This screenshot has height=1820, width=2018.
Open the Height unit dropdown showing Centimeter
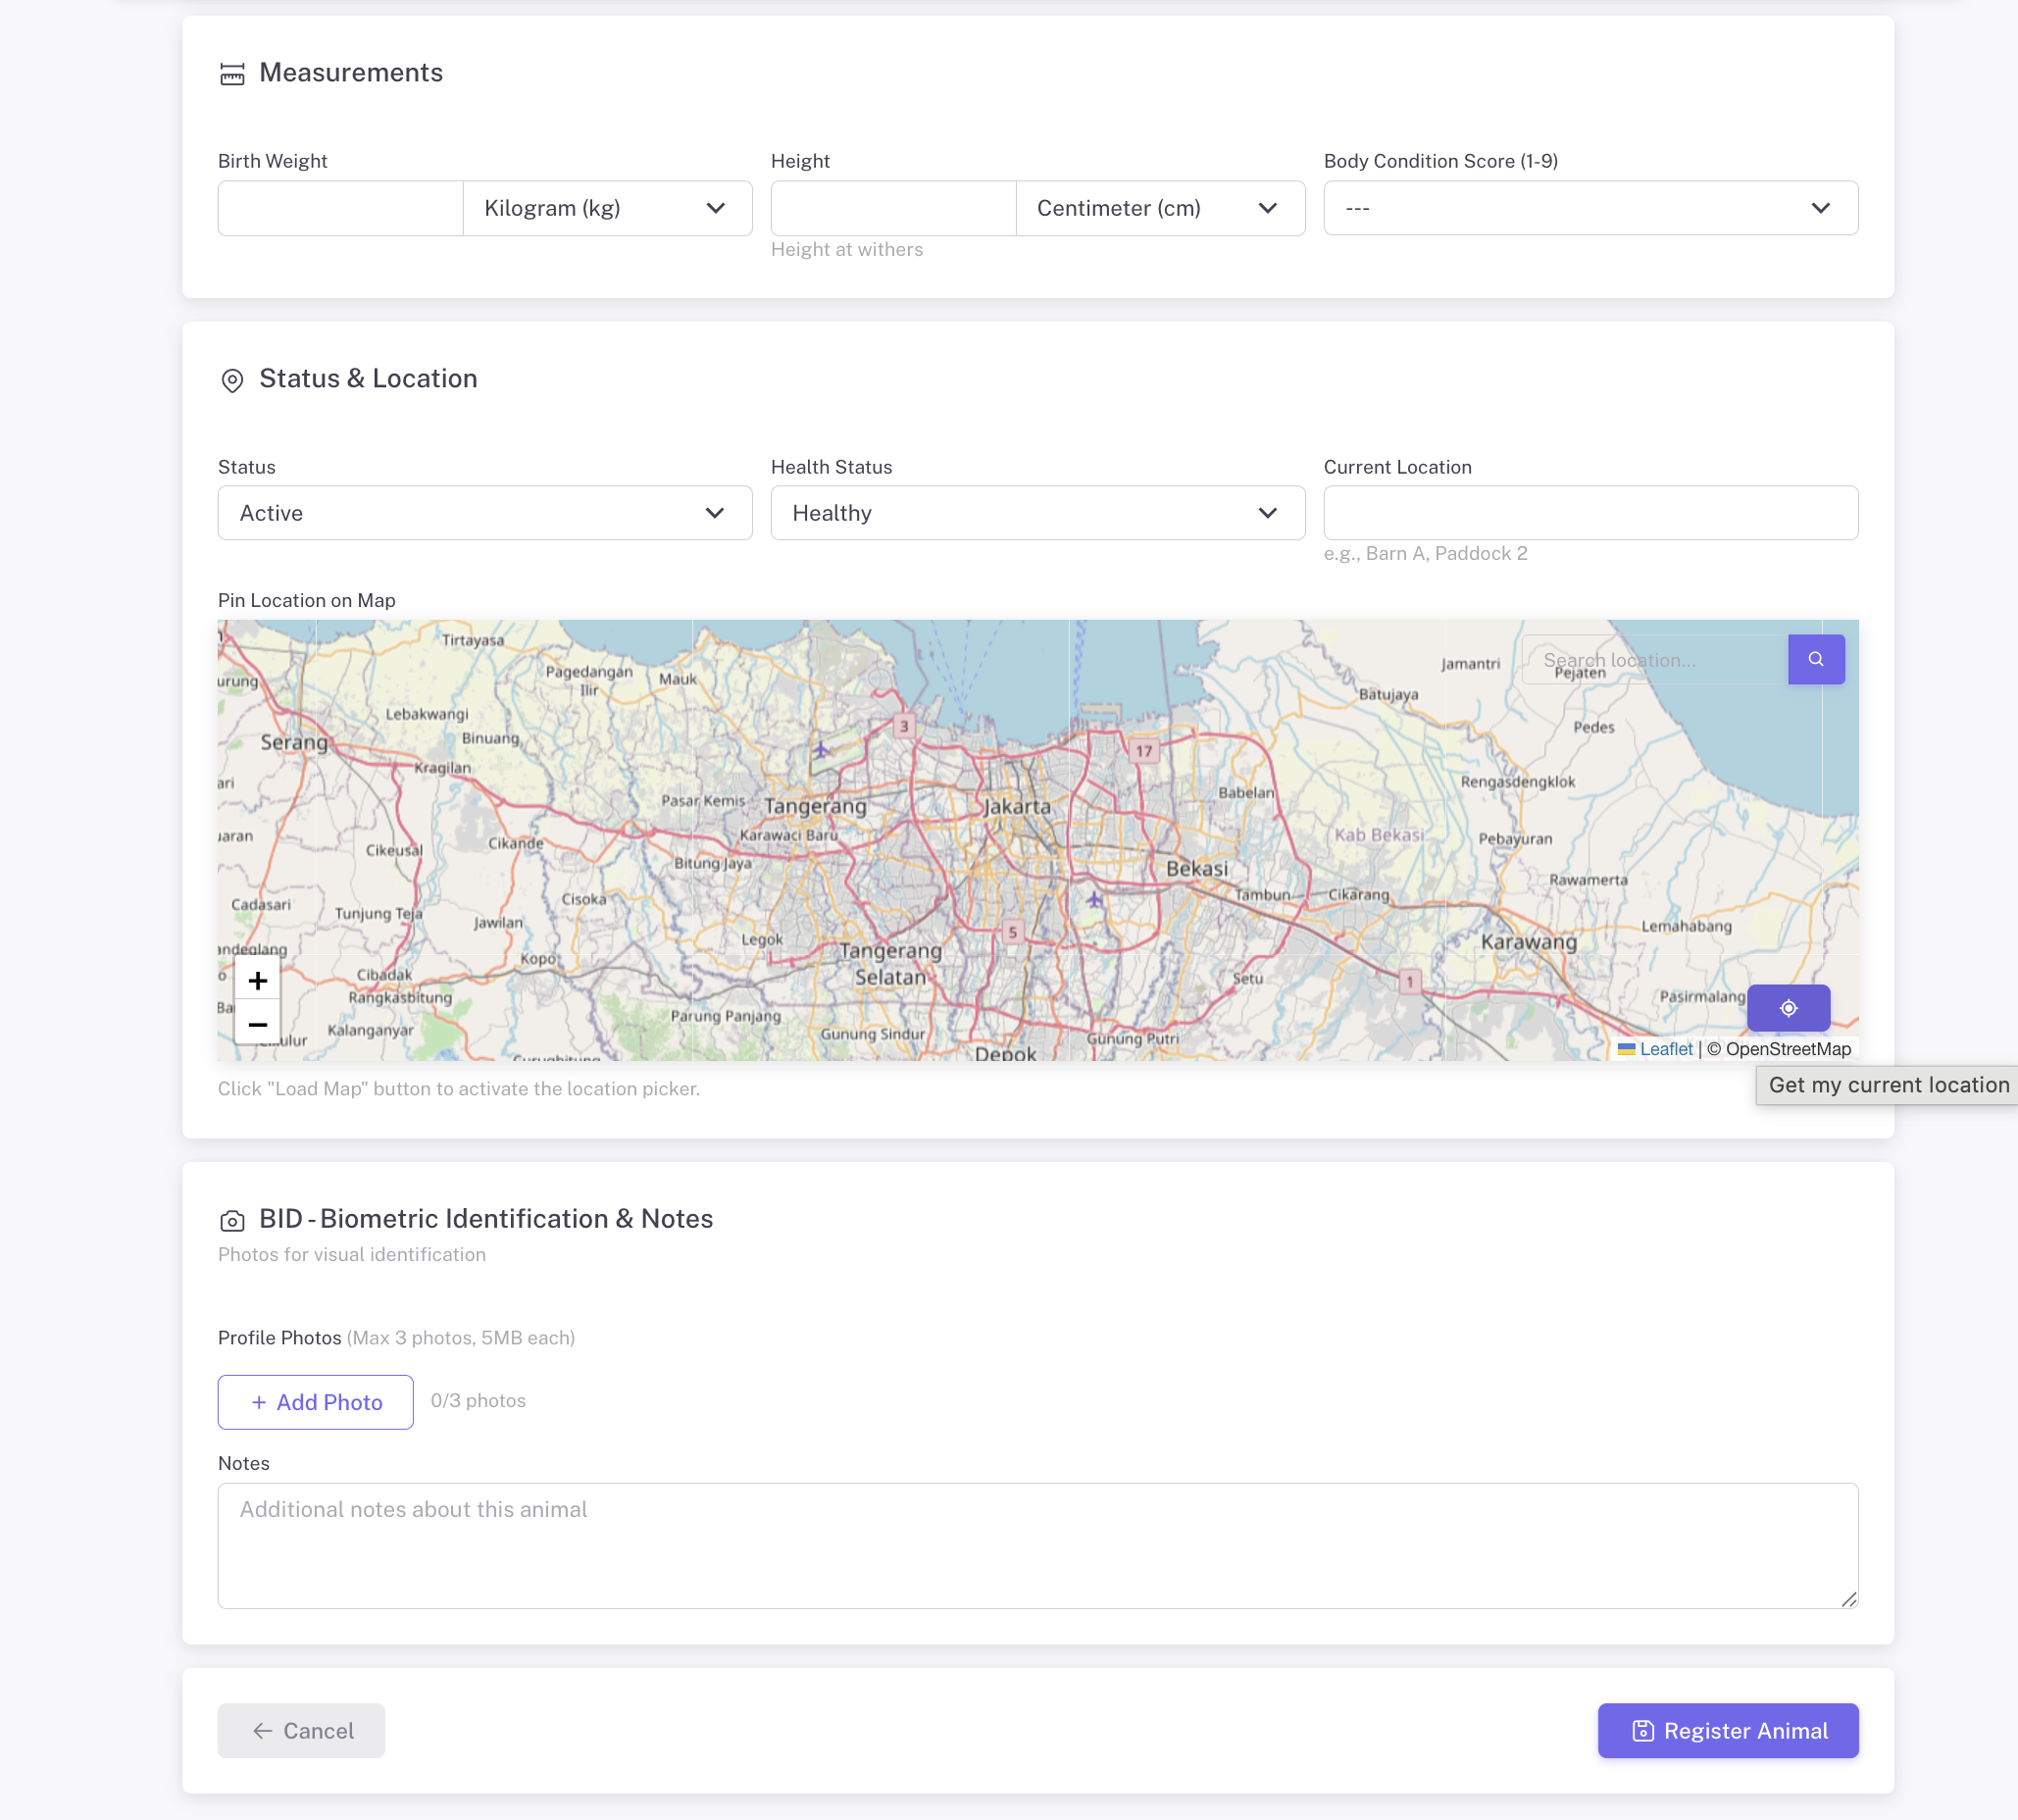tap(1159, 208)
